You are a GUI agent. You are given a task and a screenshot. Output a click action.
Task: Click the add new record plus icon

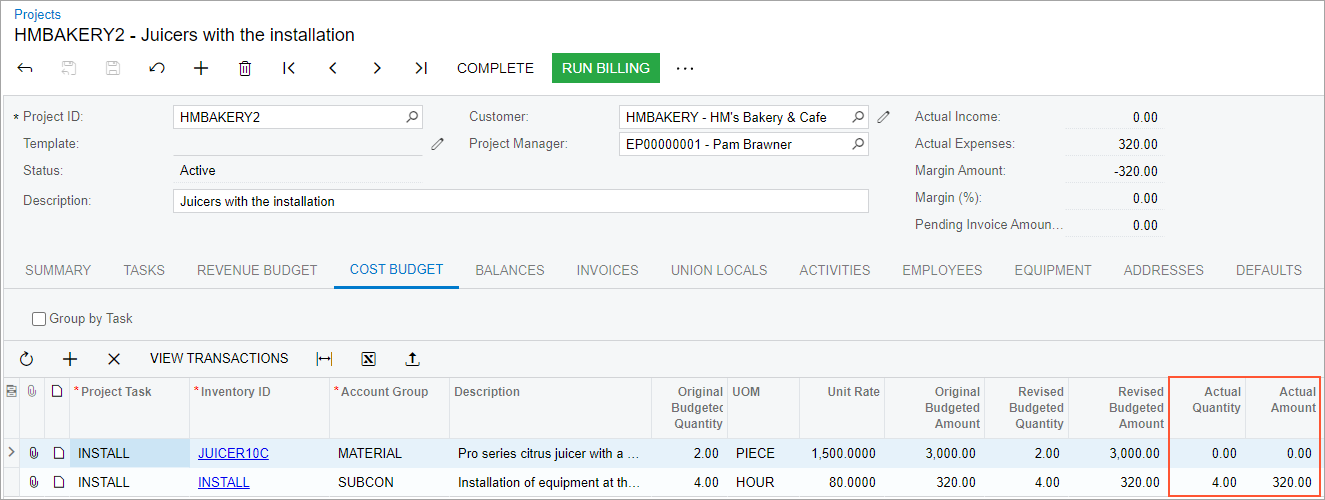(201, 68)
